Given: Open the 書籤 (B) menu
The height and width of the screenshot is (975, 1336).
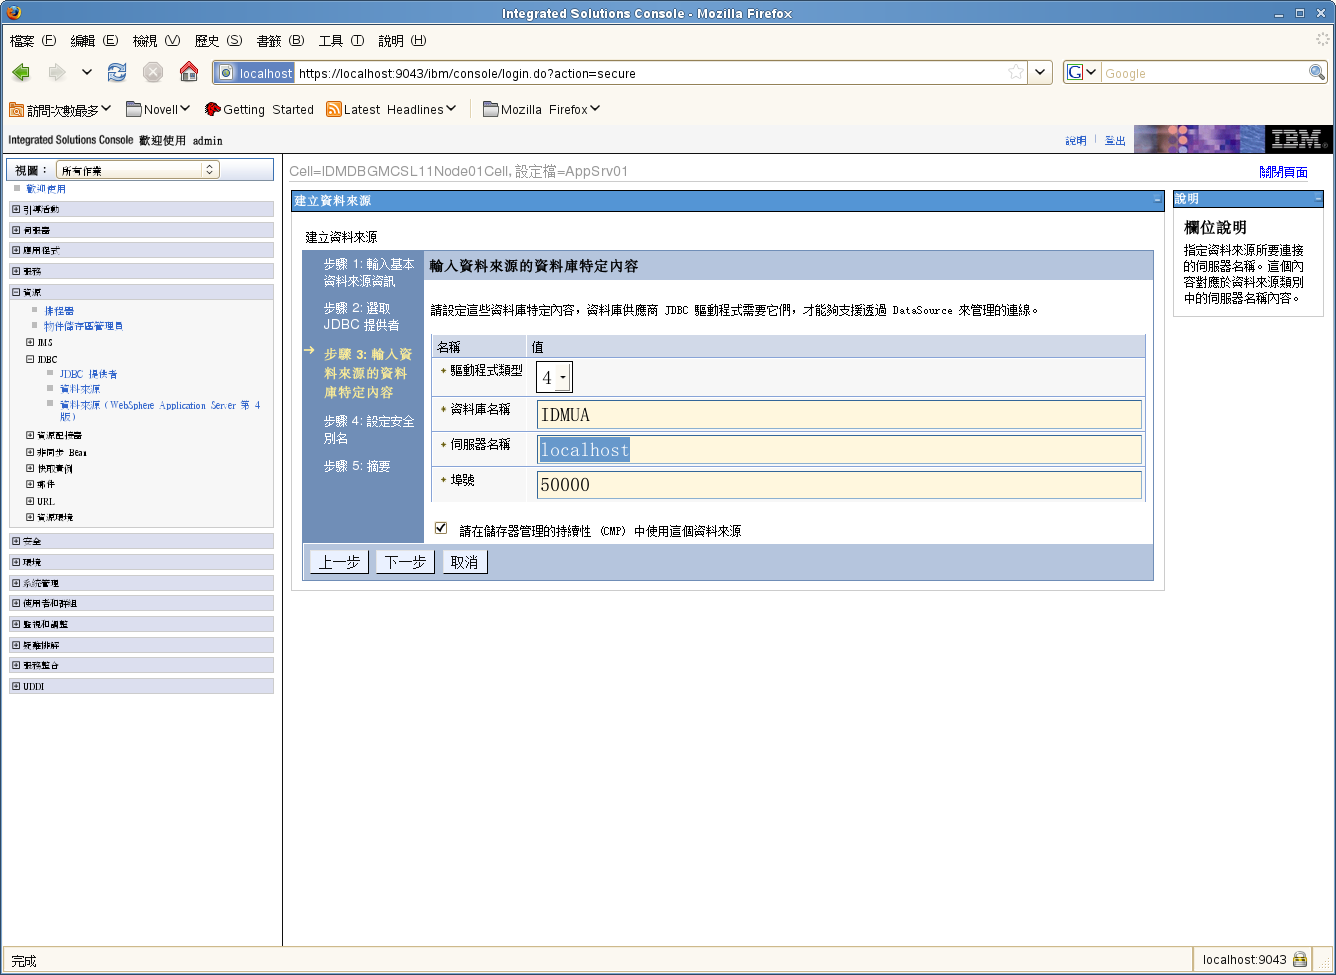Looking at the screenshot, I should (x=280, y=41).
